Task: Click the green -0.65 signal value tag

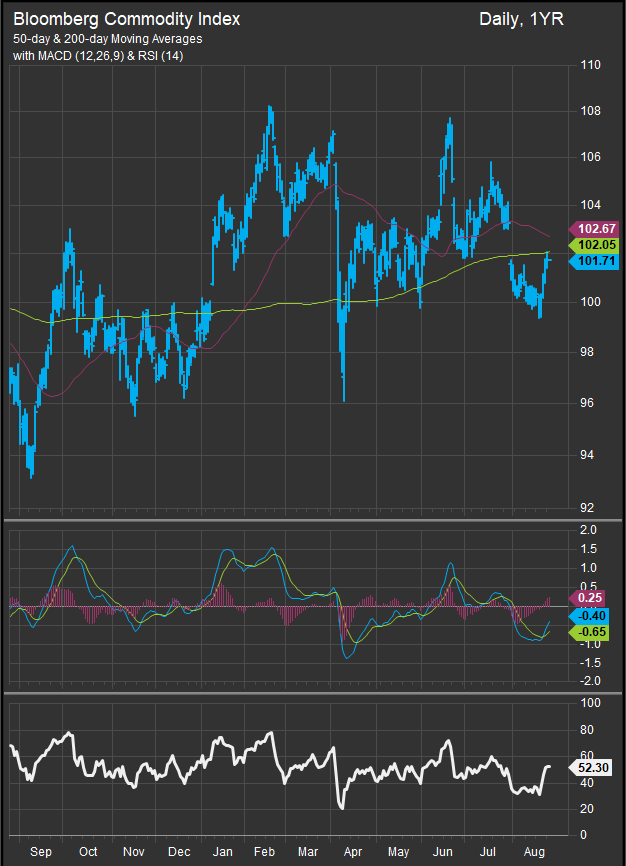Action: coord(591,632)
